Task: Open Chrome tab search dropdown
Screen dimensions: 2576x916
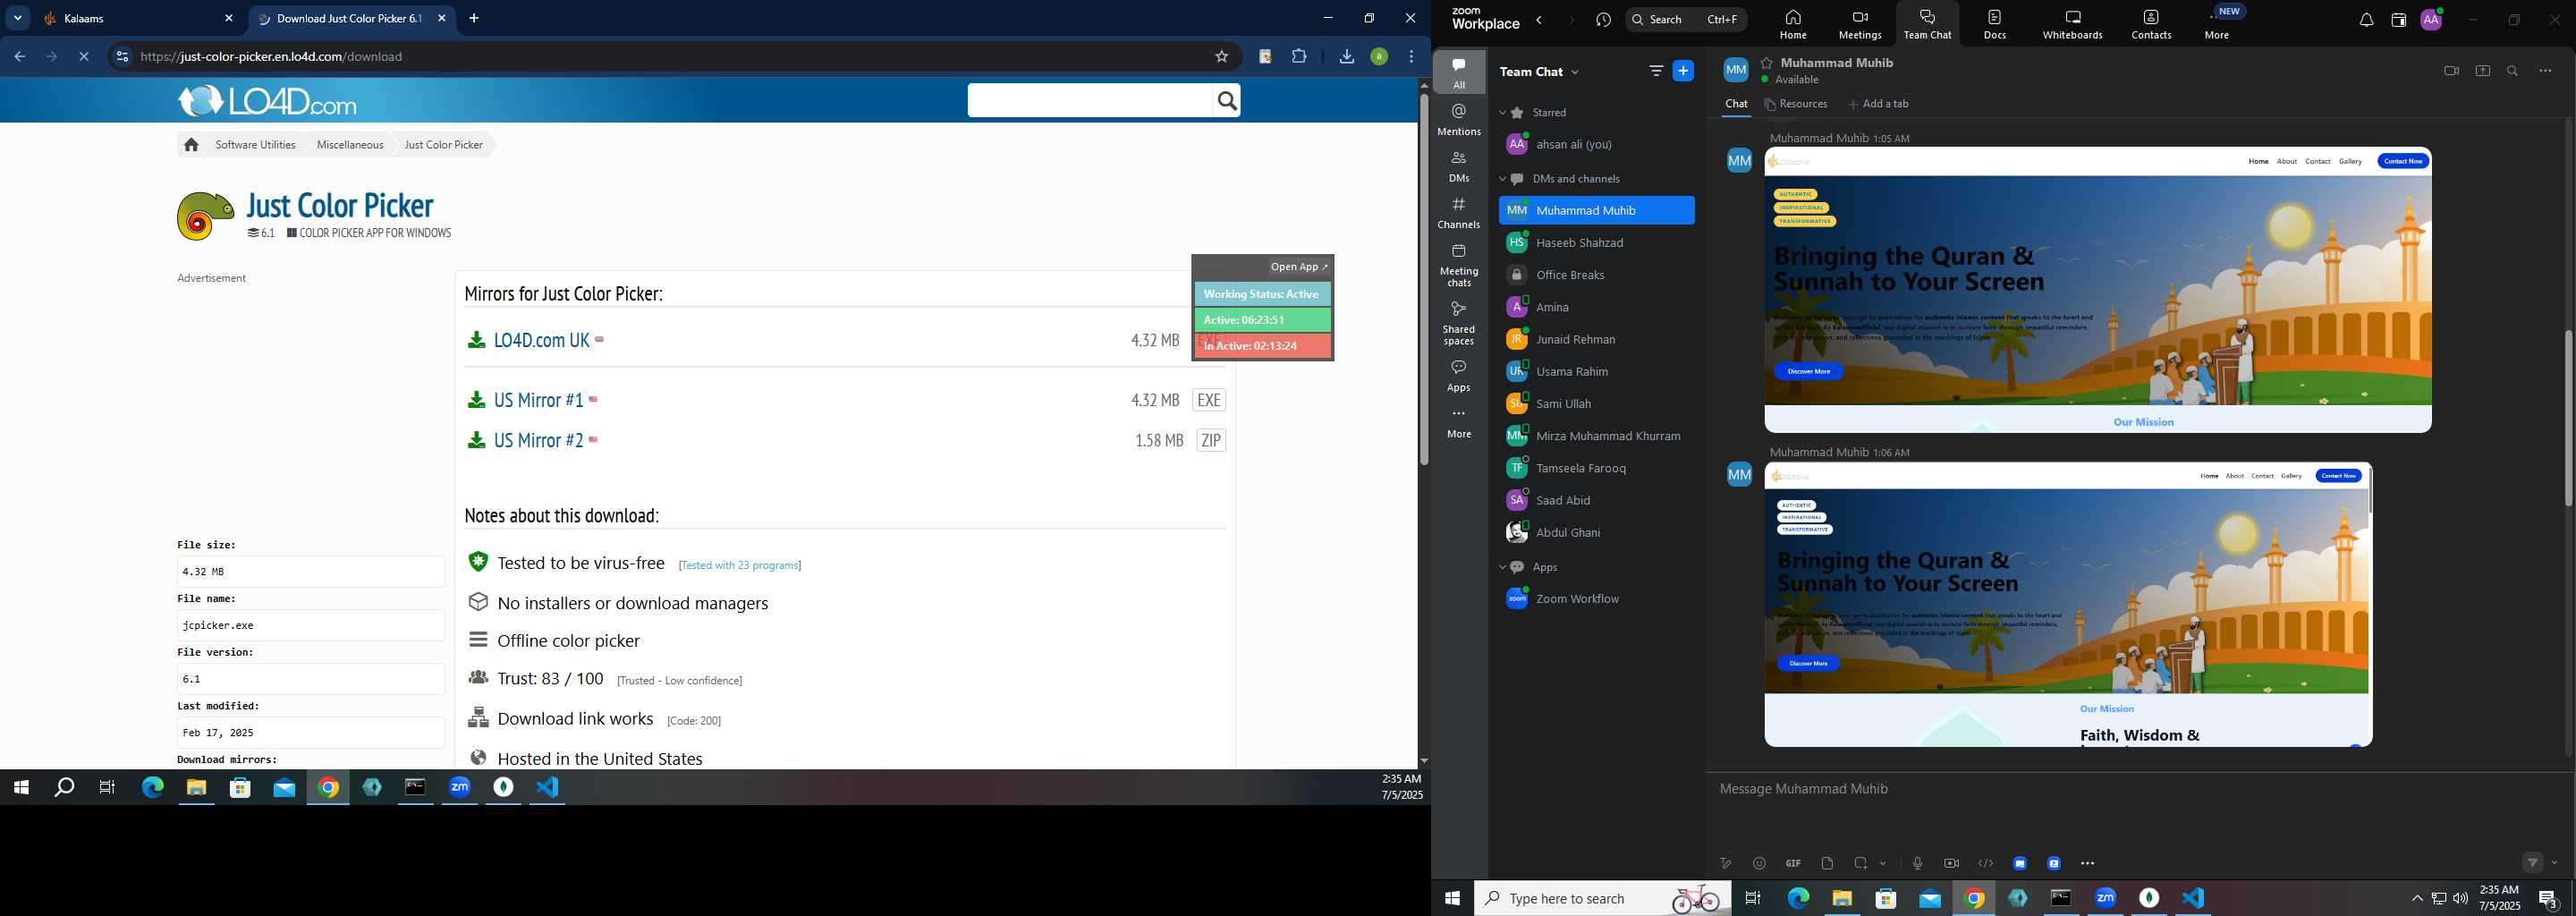Action: coord(18,18)
